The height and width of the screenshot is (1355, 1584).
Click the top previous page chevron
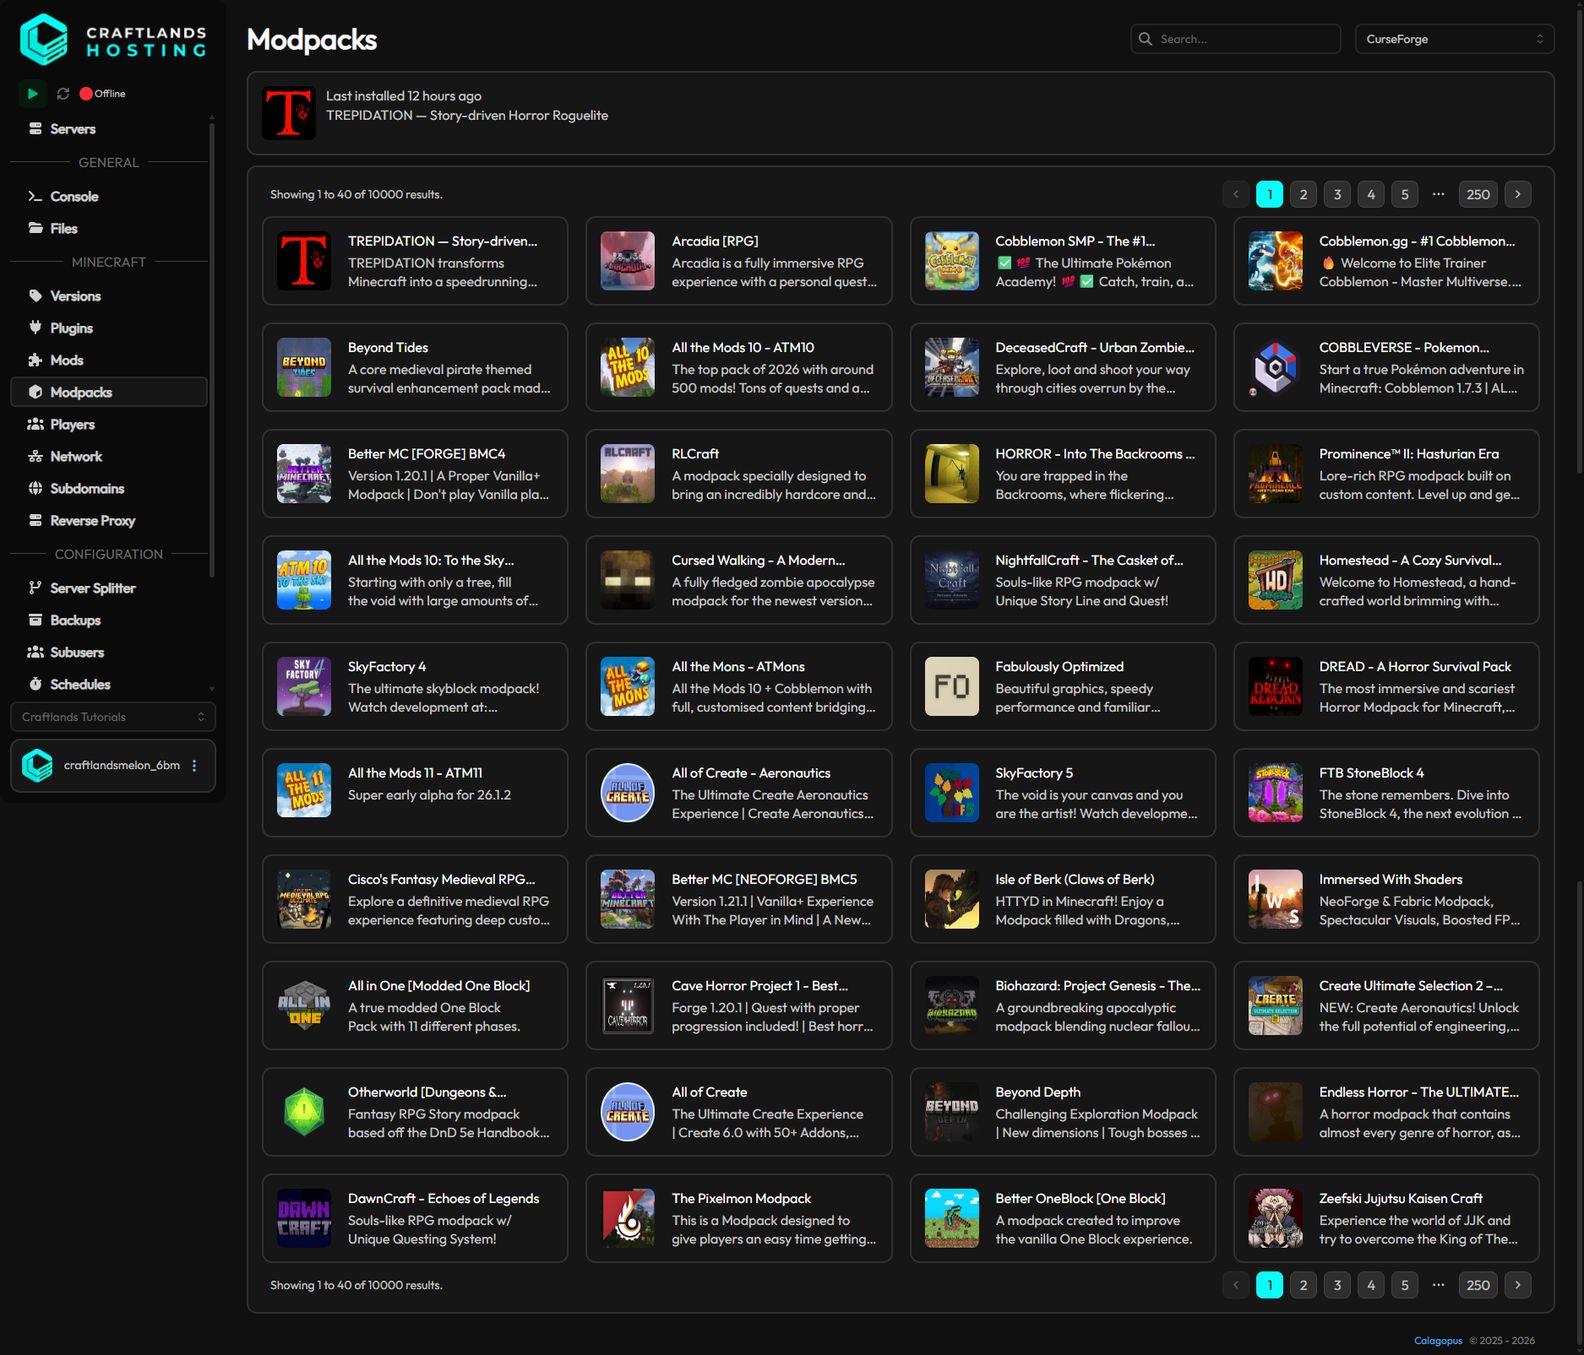(1236, 194)
